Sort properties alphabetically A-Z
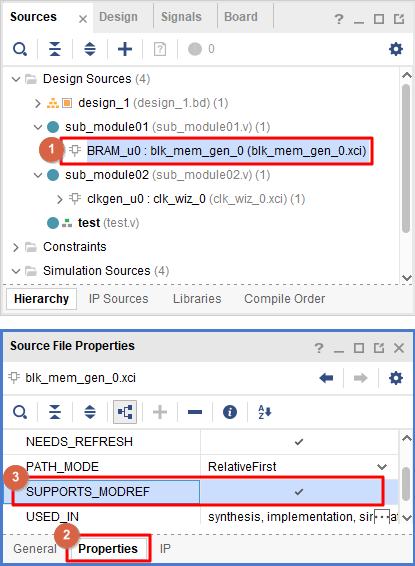The image size is (415, 566). click(265, 412)
